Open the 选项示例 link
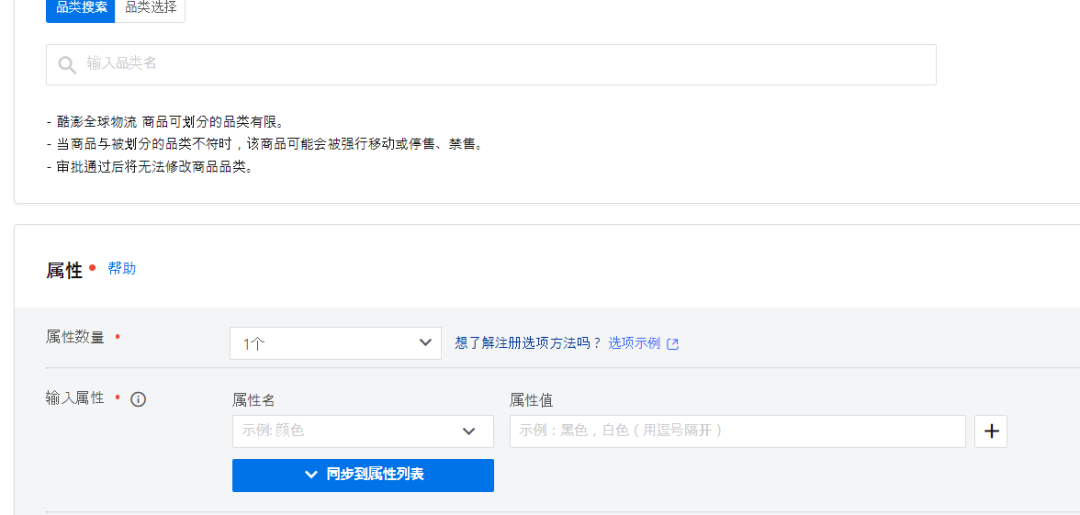Screen dimensions: 1080x515 pos(634,343)
